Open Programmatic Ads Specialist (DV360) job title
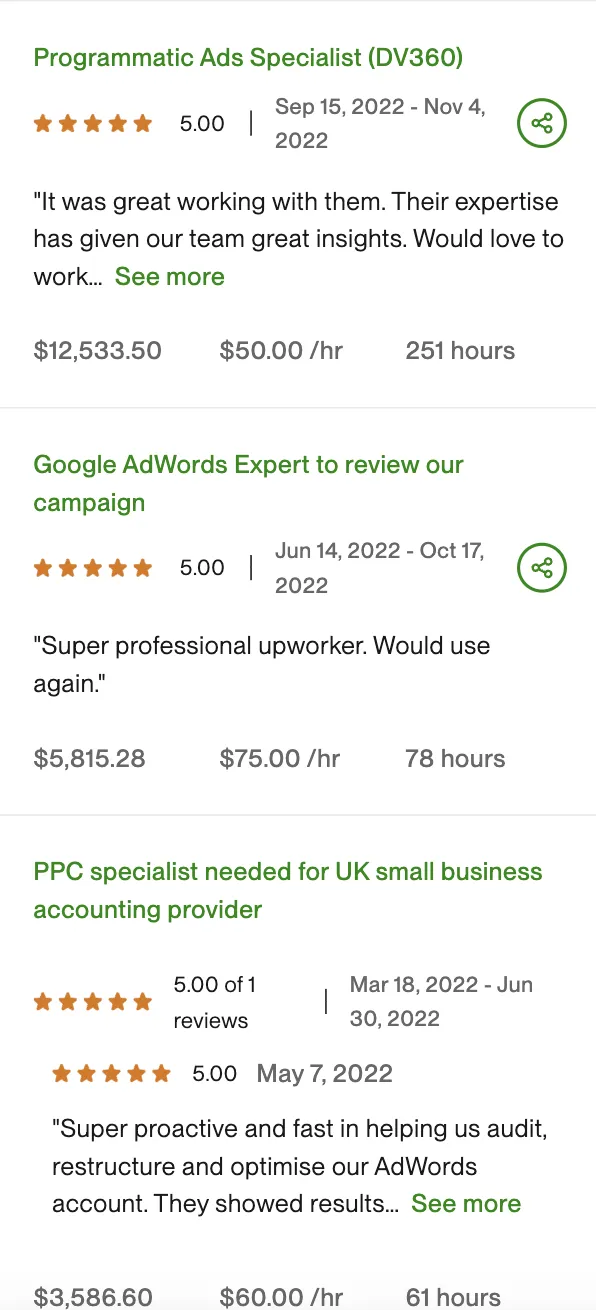This screenshot has width=596, height=1310. 248,57
